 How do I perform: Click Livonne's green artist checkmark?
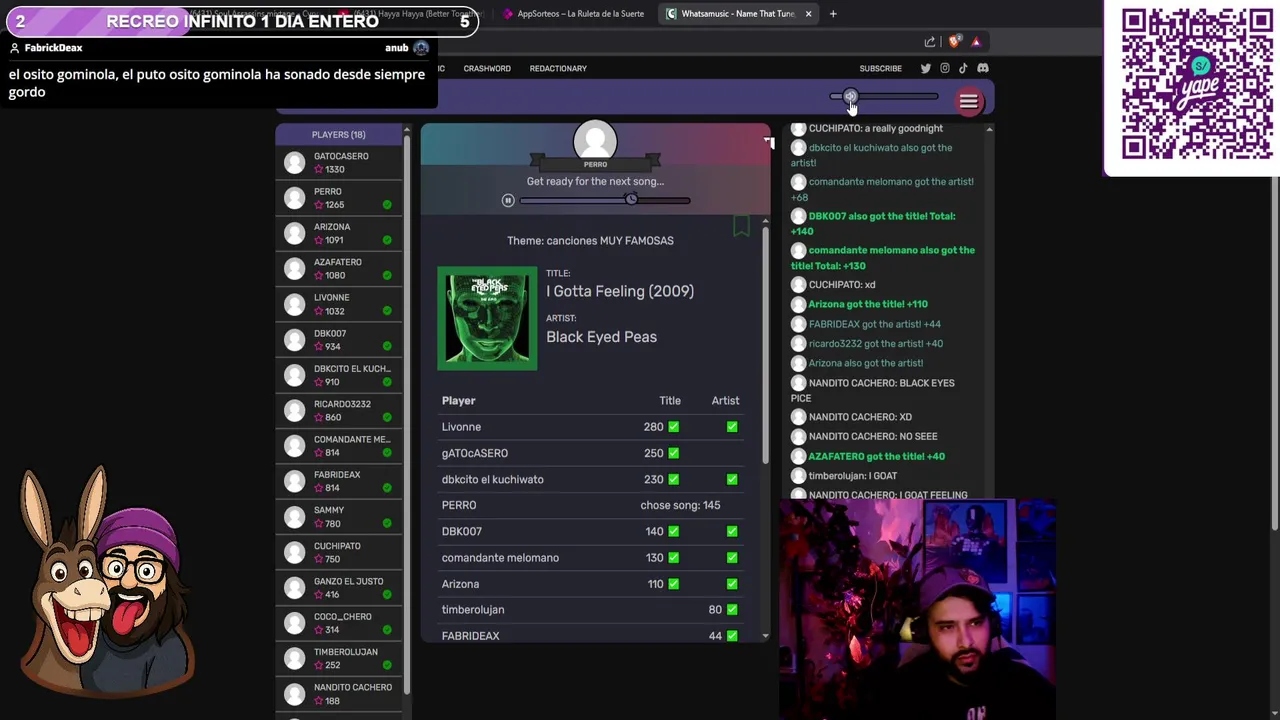click(x=732, y=427)
